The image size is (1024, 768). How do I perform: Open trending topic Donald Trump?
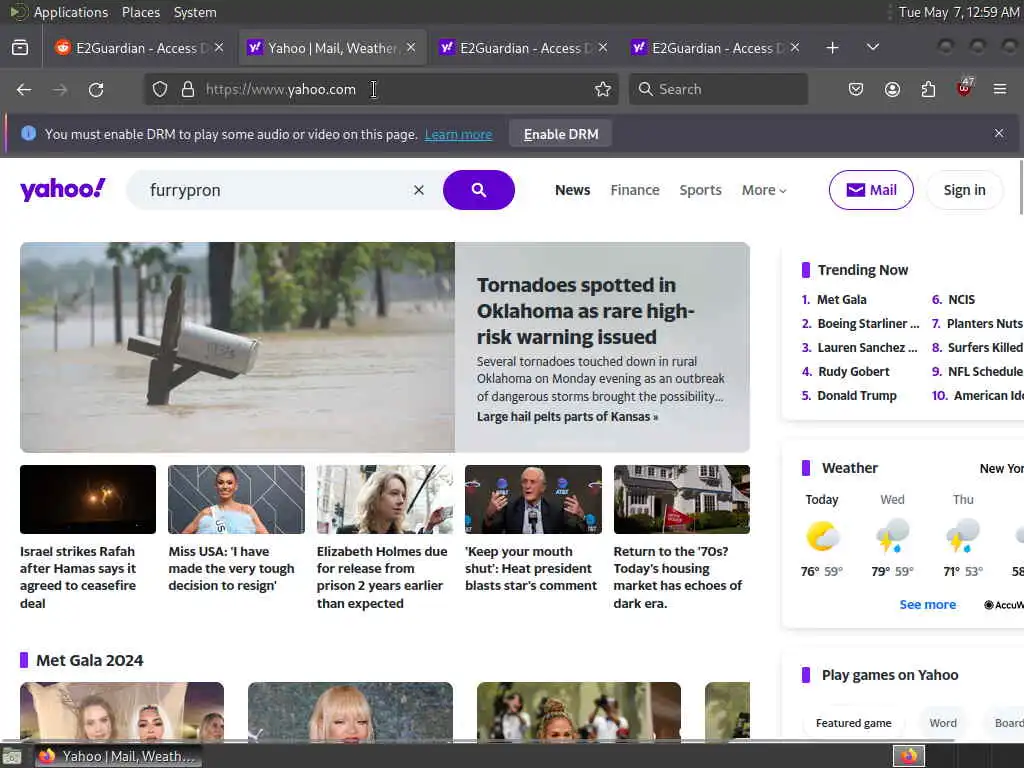[x=857, y=396]
